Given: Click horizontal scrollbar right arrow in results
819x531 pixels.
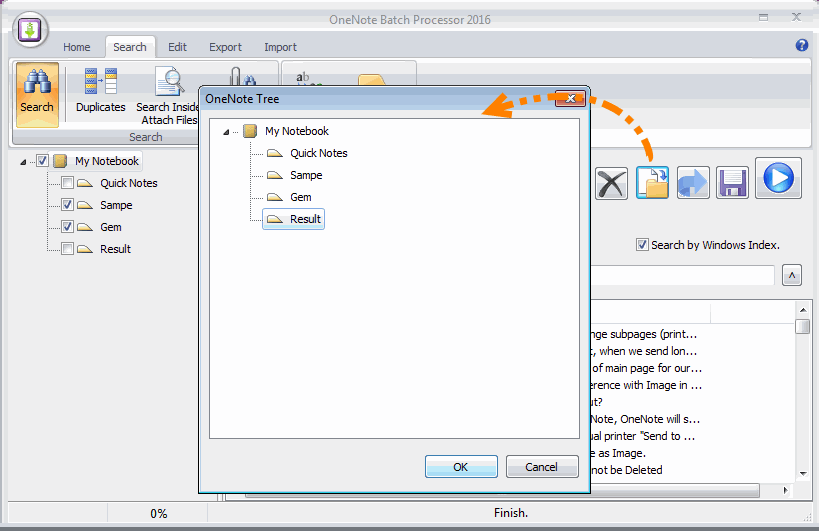Looking at the screenshot, I should (x=786, y=490).
